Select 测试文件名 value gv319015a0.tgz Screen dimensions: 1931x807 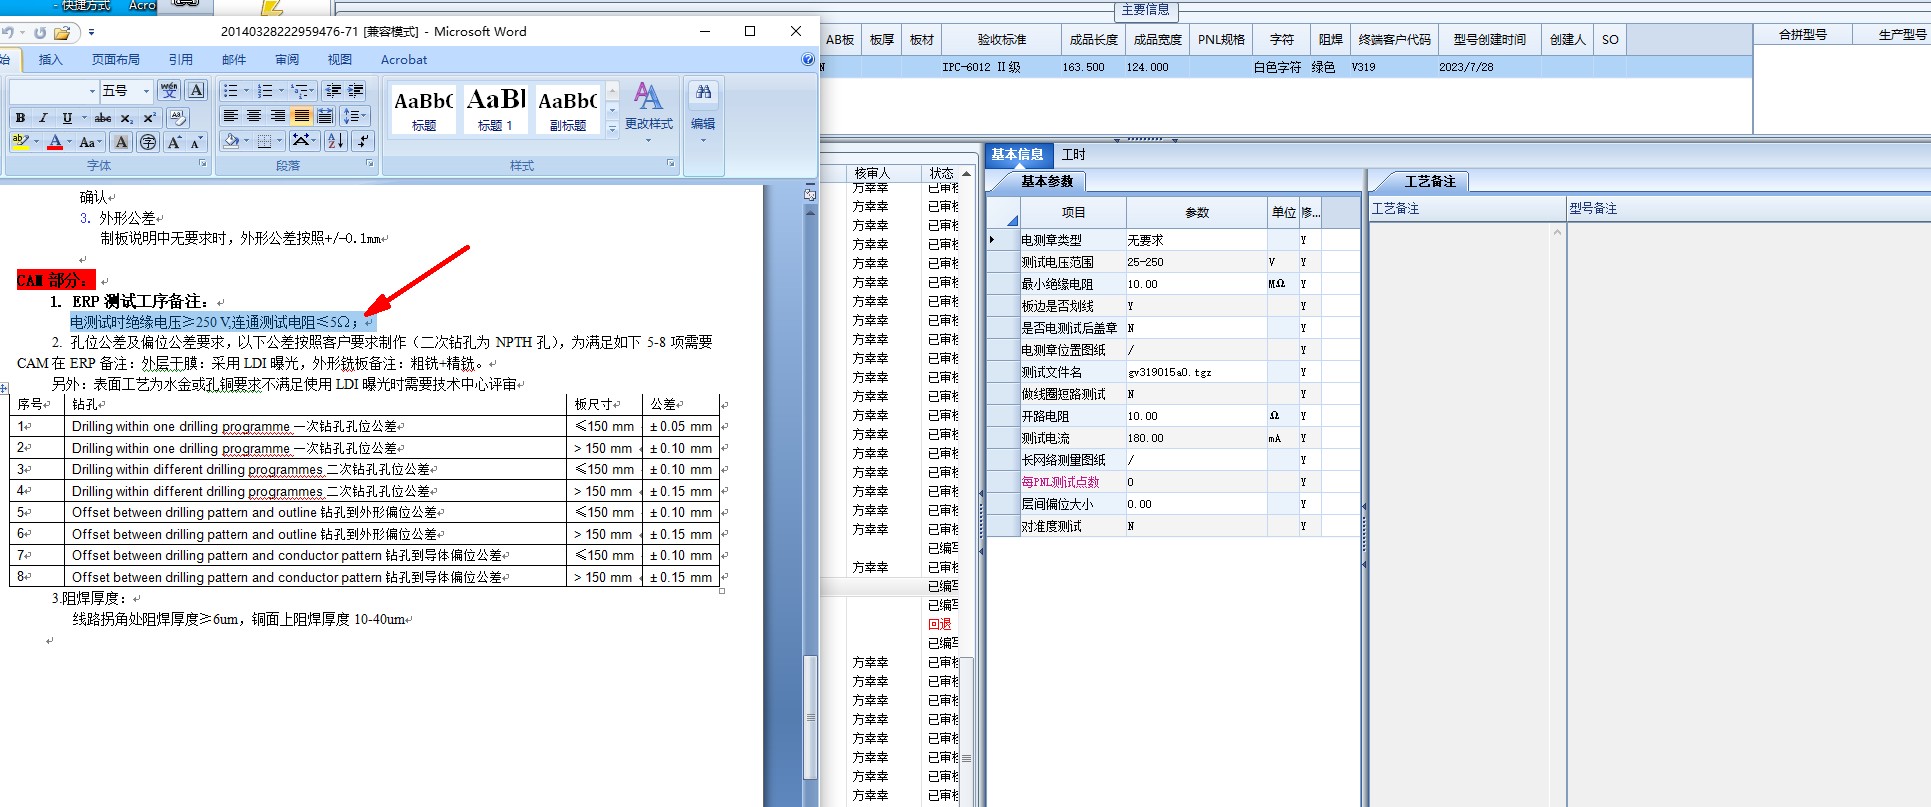pos(1196,372)
